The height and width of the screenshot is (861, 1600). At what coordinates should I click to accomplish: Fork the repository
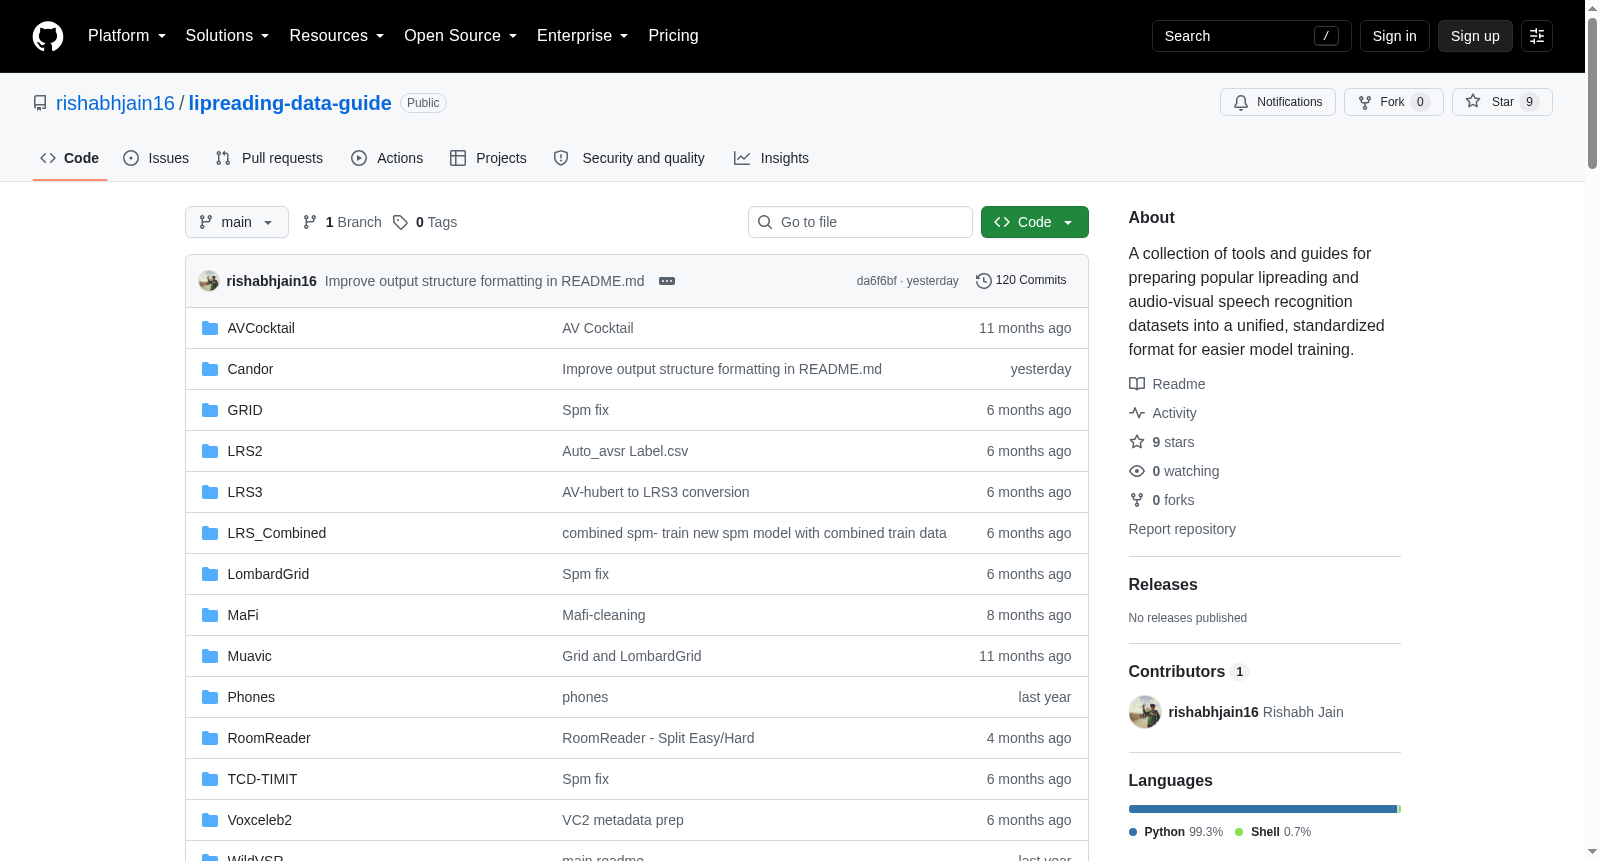(1394, 102)
